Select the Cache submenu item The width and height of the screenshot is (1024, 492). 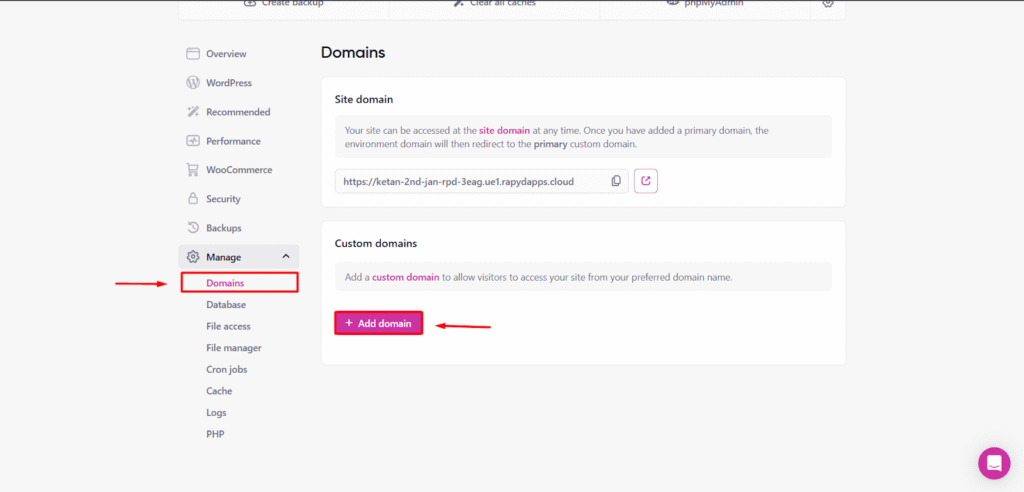click(x=219, y=391)
